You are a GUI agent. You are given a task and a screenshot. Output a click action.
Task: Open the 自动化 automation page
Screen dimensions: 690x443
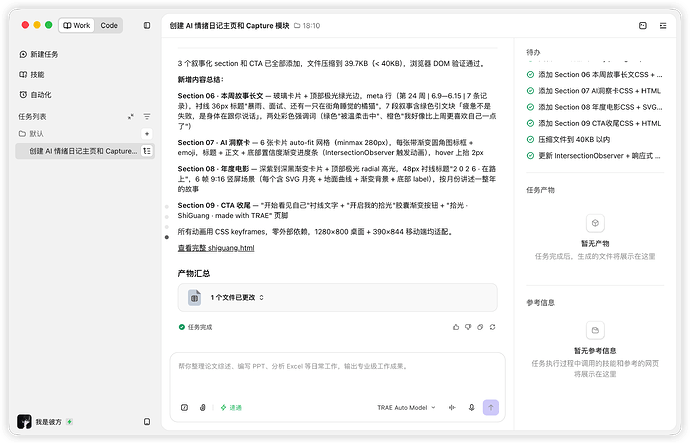(x=35, y=95)
